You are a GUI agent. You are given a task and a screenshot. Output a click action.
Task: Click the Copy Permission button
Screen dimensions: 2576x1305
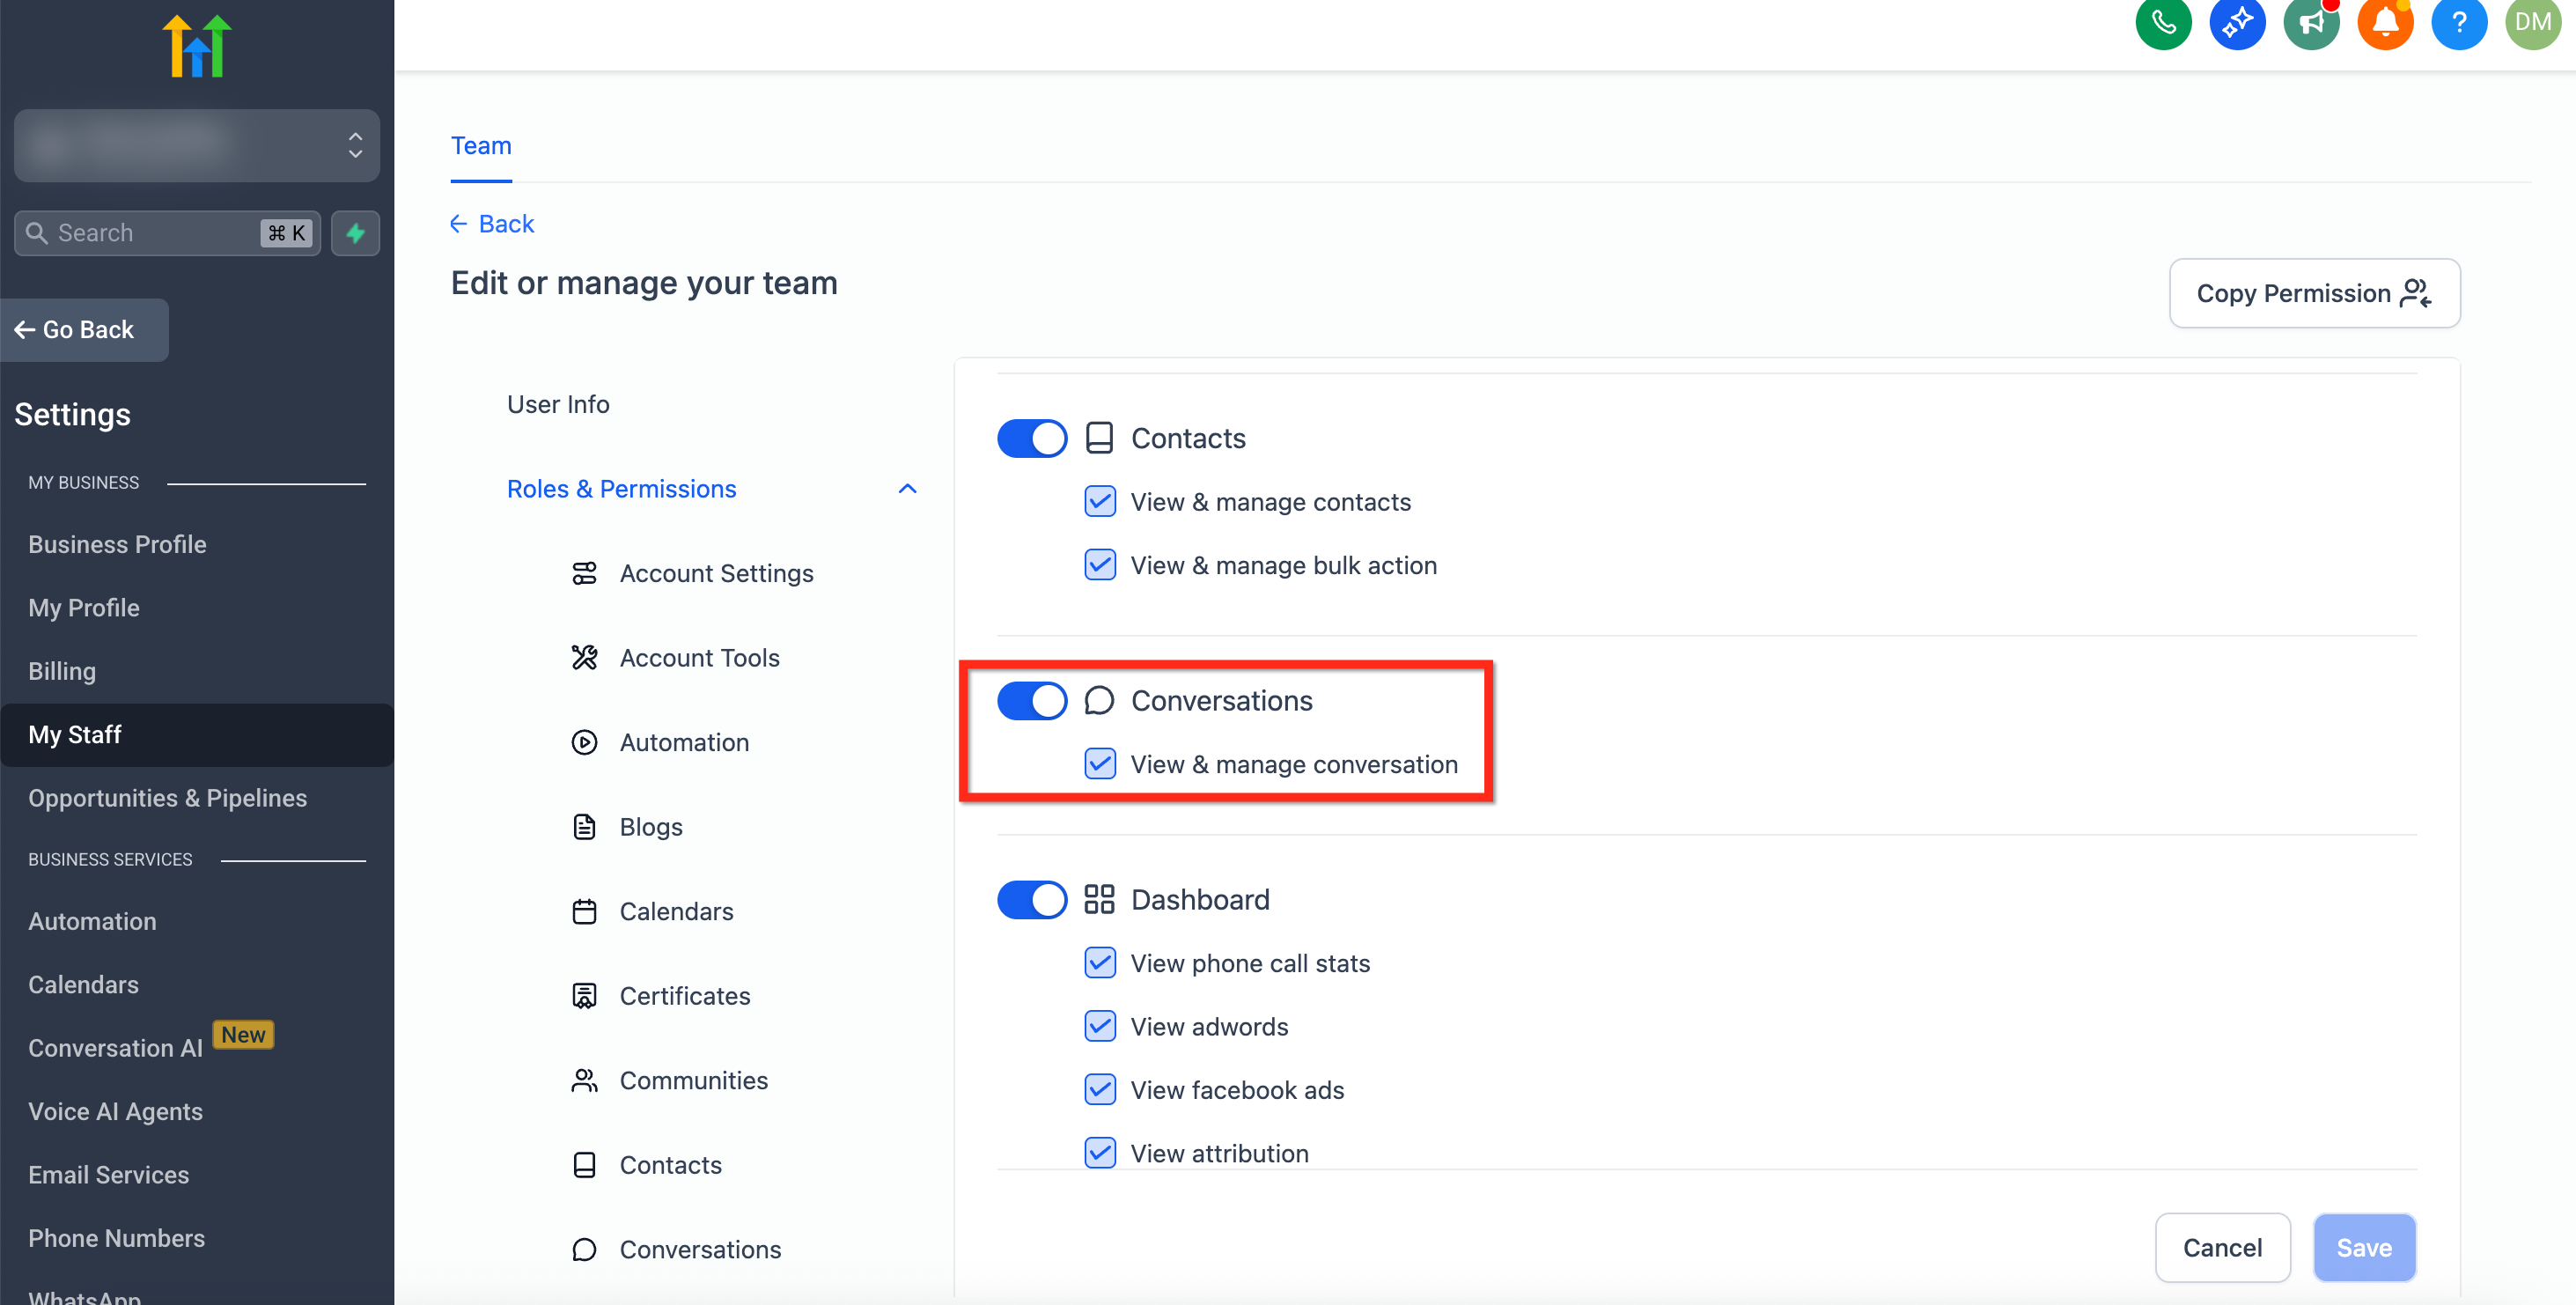2313,293
